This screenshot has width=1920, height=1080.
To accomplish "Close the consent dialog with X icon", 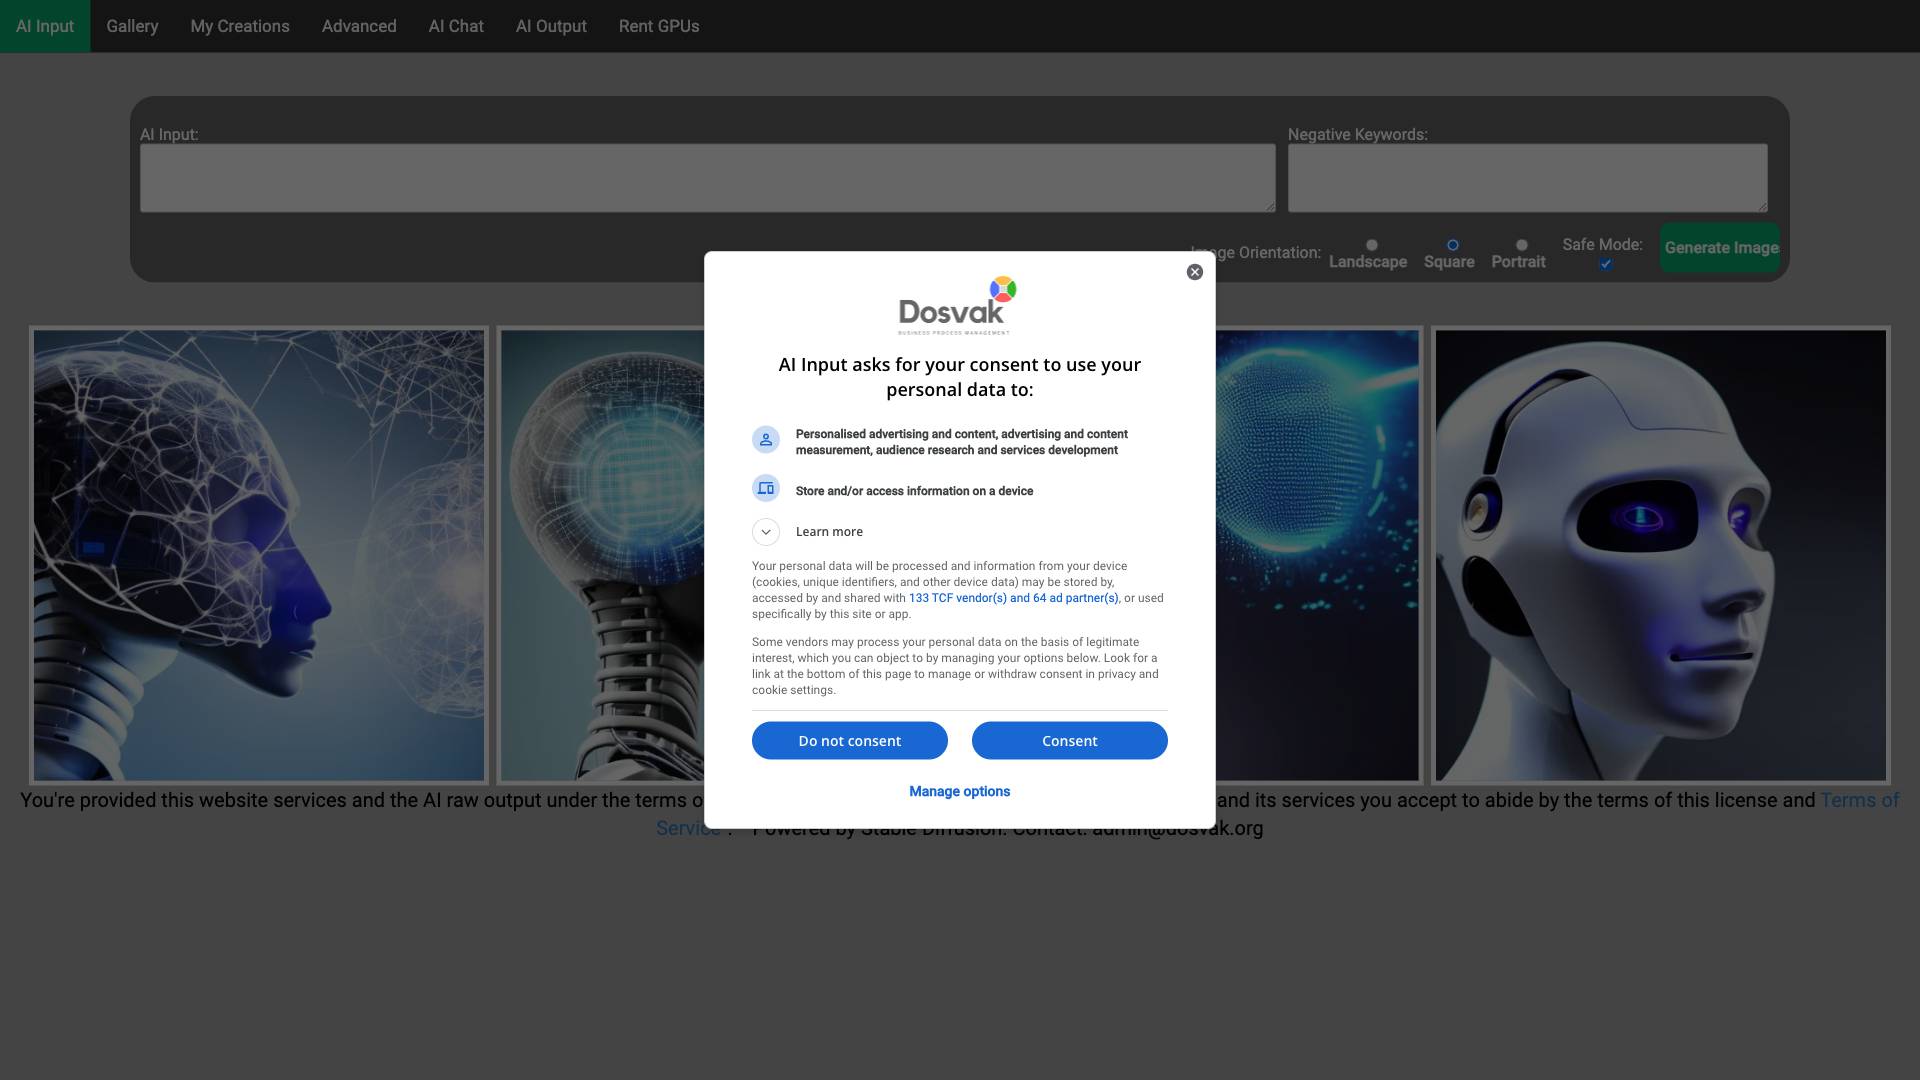I will (1194, 272).
